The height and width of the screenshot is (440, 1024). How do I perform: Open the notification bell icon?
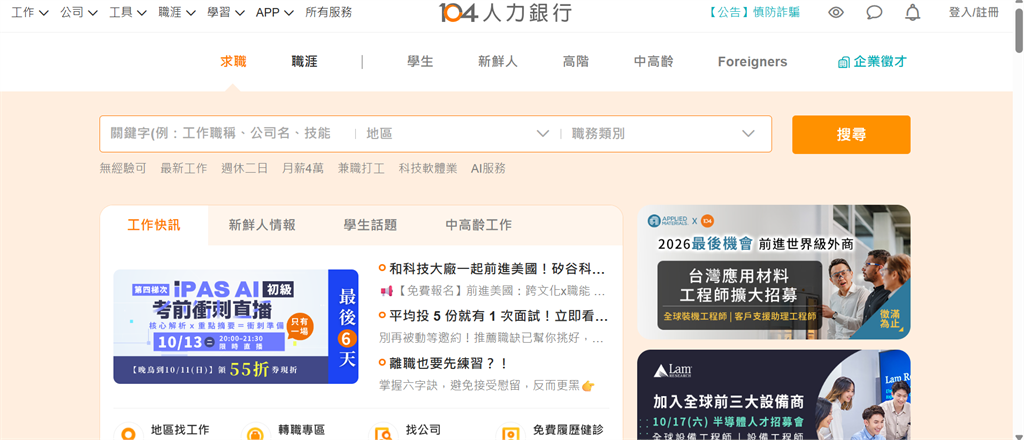[x=912, y=12]
